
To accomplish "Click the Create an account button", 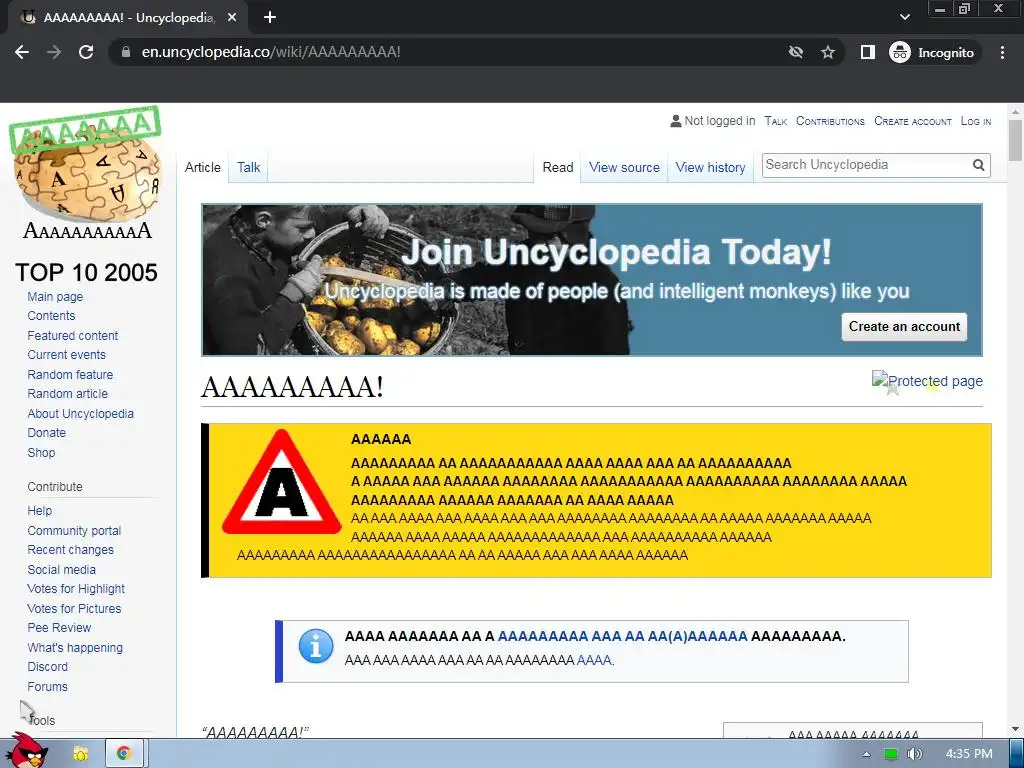I will pos(904,327).
